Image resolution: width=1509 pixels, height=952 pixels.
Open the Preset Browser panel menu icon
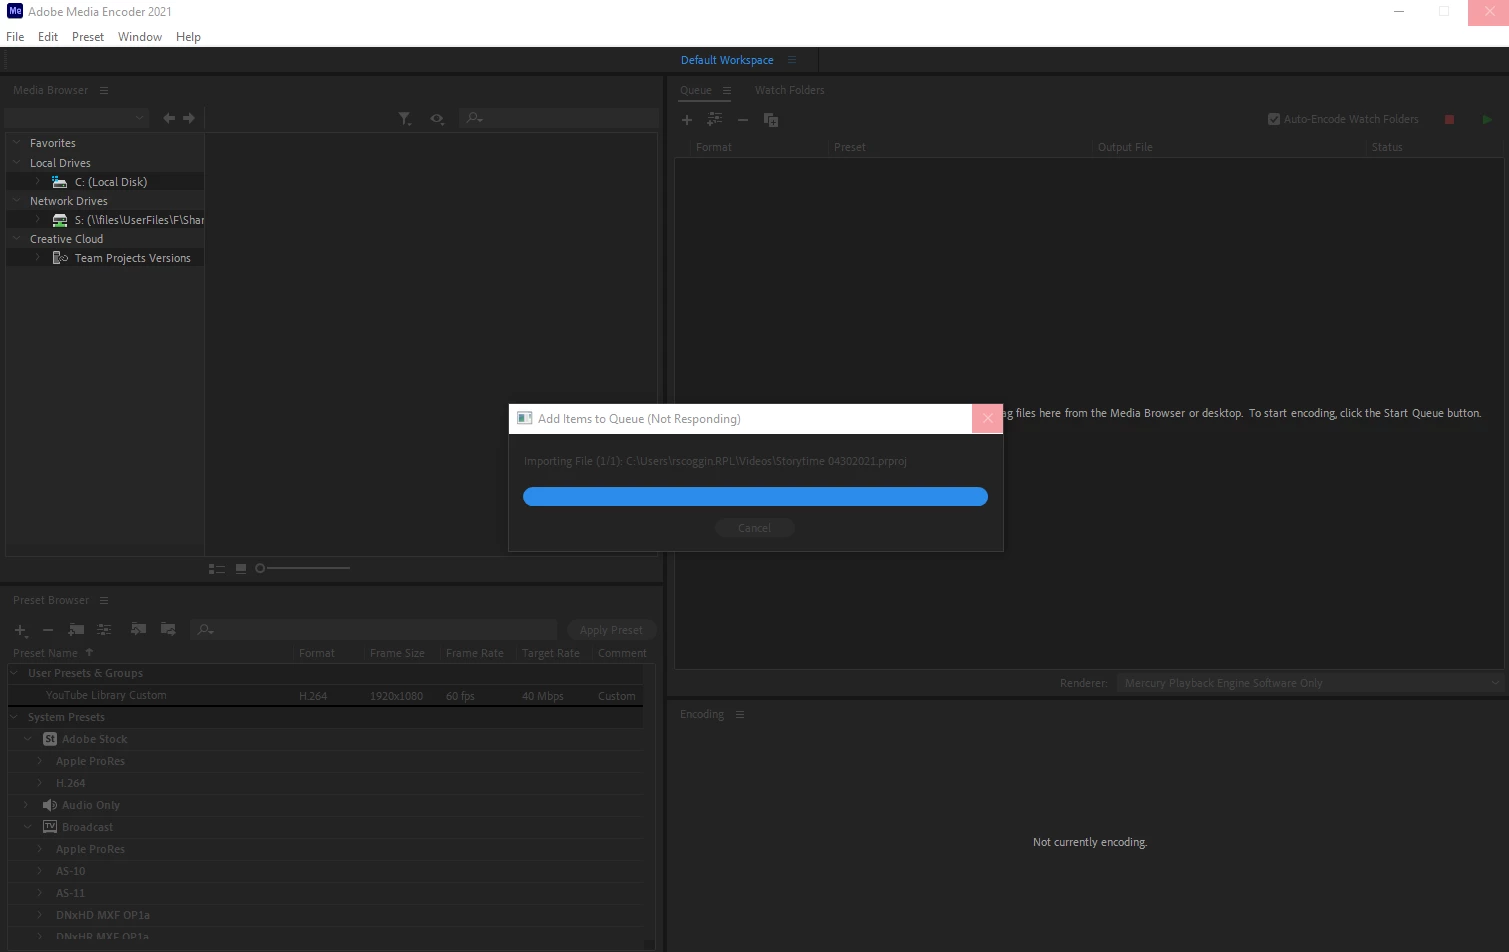(x=104, y=600)
